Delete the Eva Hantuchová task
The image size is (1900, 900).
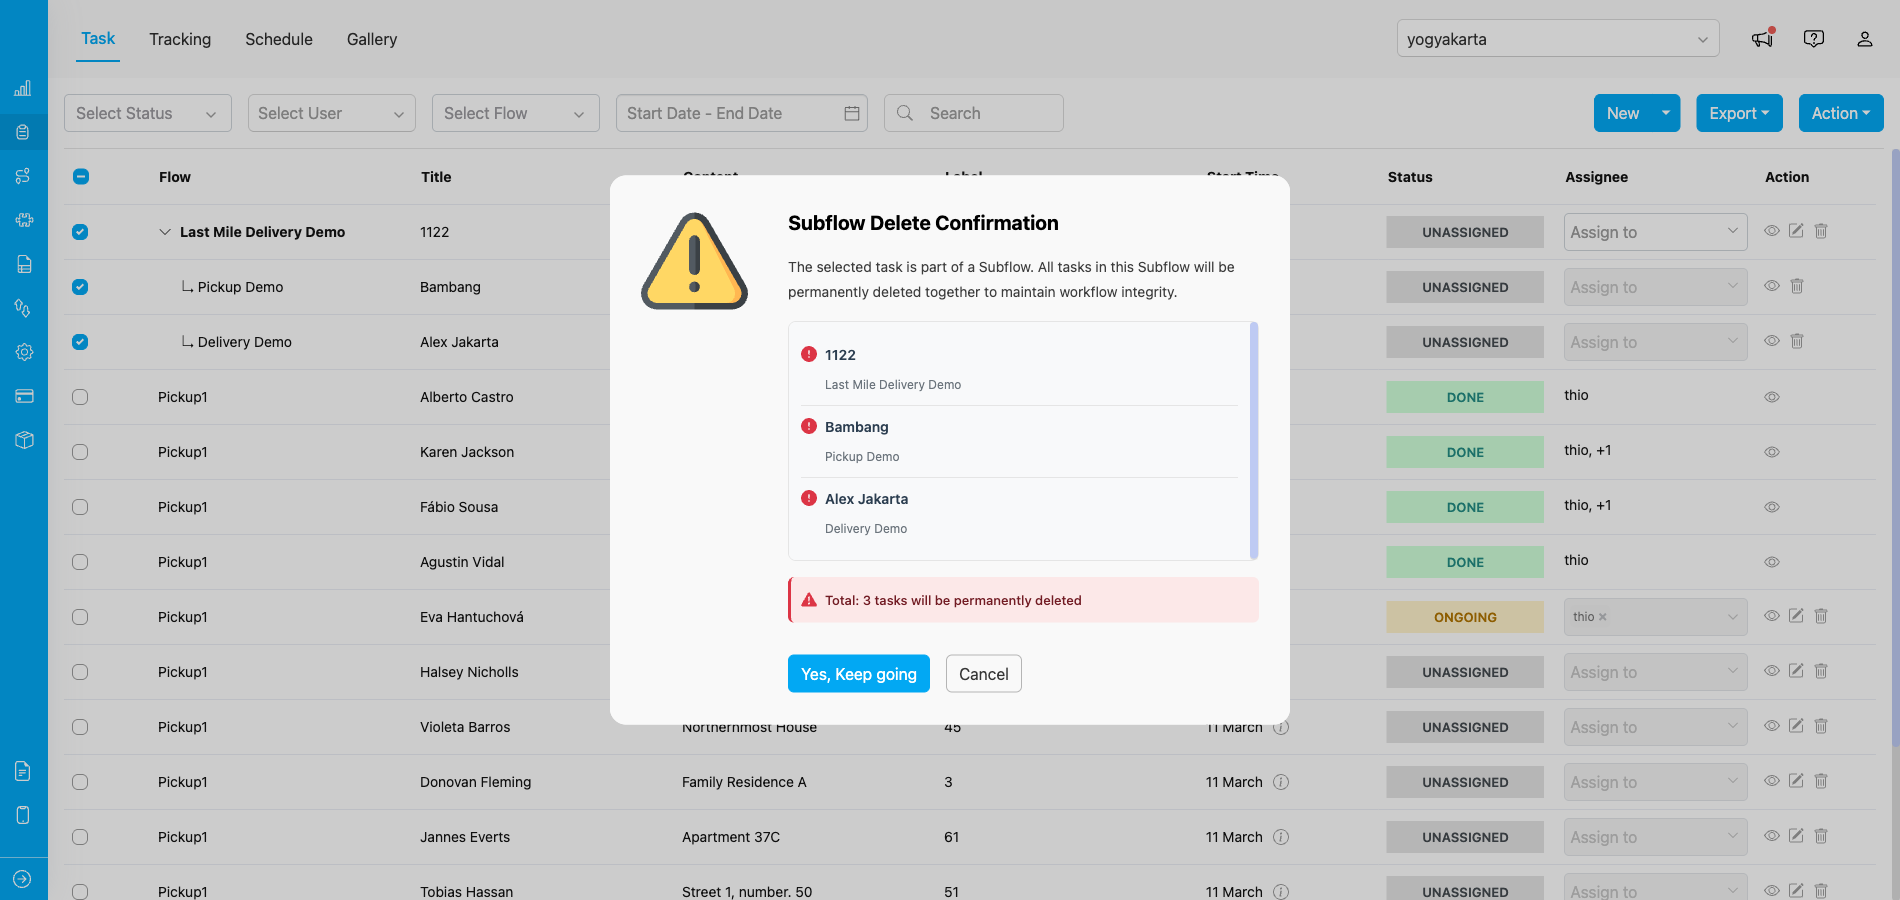[x=1821, y=616]
